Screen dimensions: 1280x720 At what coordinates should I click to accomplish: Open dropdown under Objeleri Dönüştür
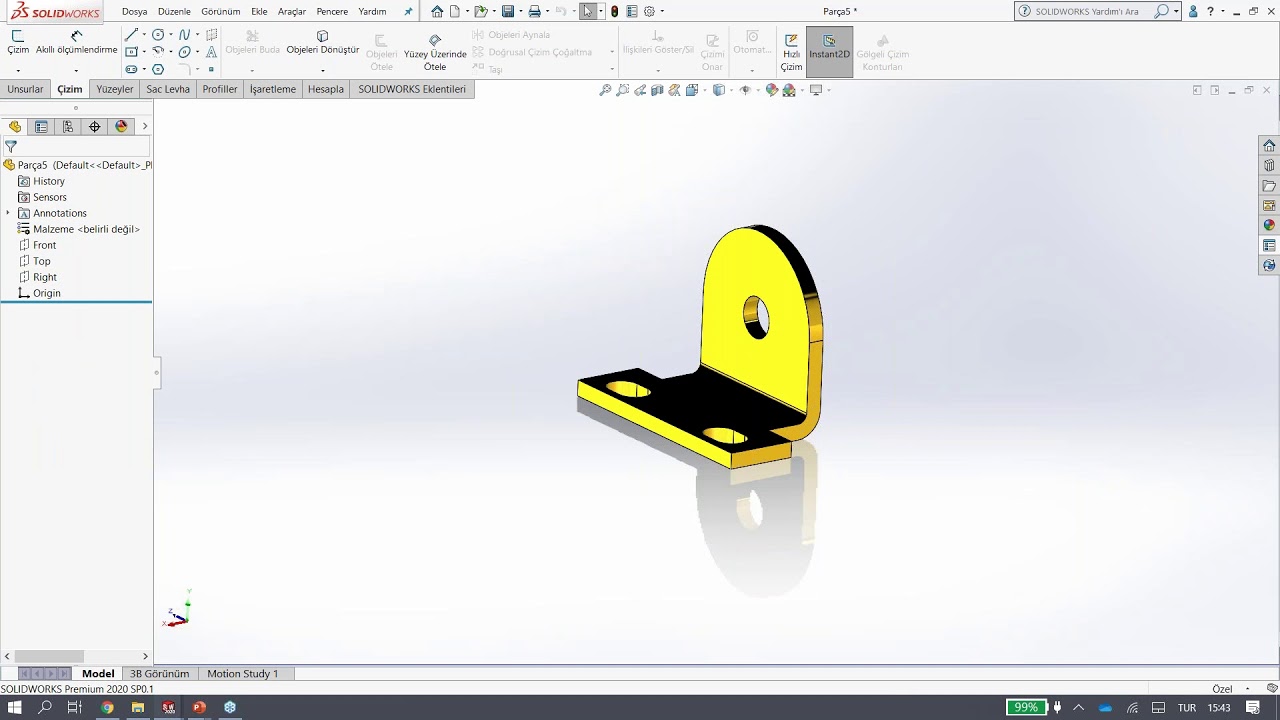[323, 71]
